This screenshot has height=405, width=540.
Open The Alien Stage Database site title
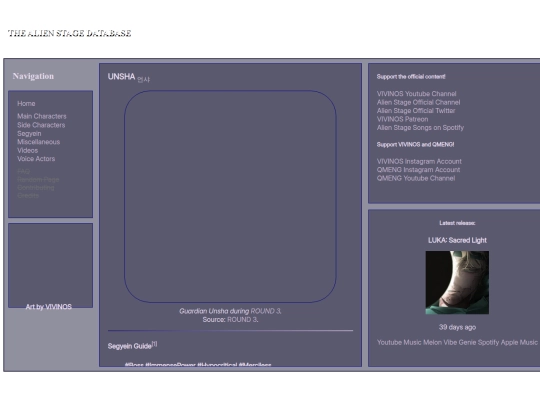(69, 33)
